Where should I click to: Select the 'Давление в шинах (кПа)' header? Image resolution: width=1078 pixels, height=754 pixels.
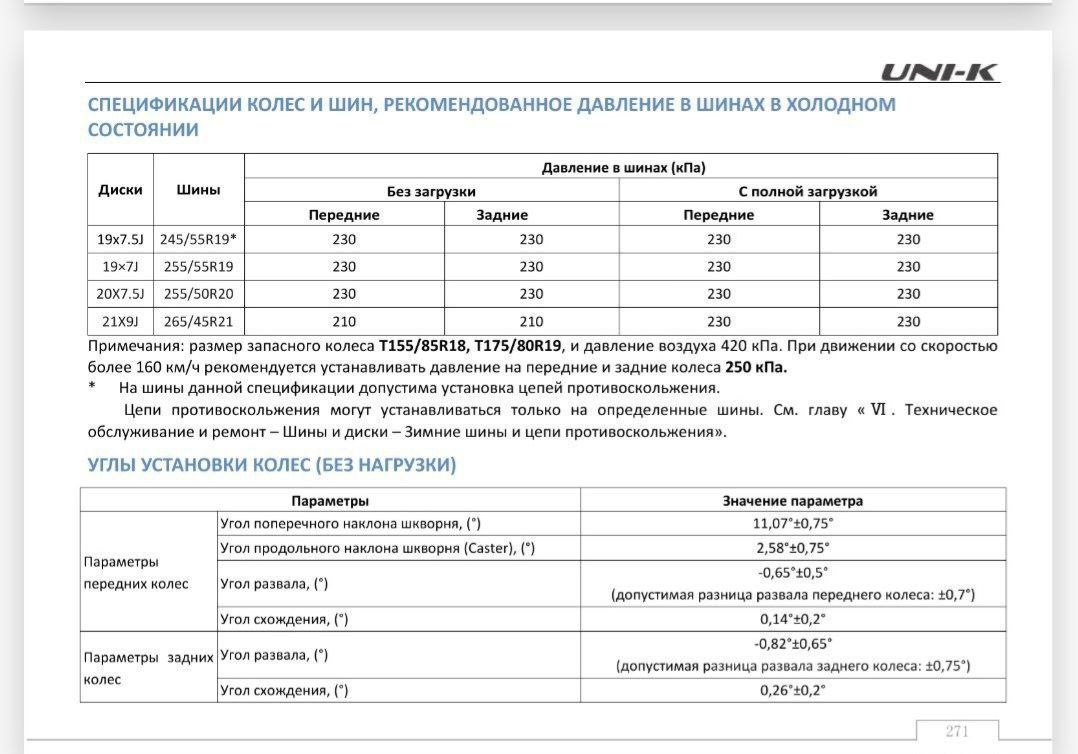[620, 167]
